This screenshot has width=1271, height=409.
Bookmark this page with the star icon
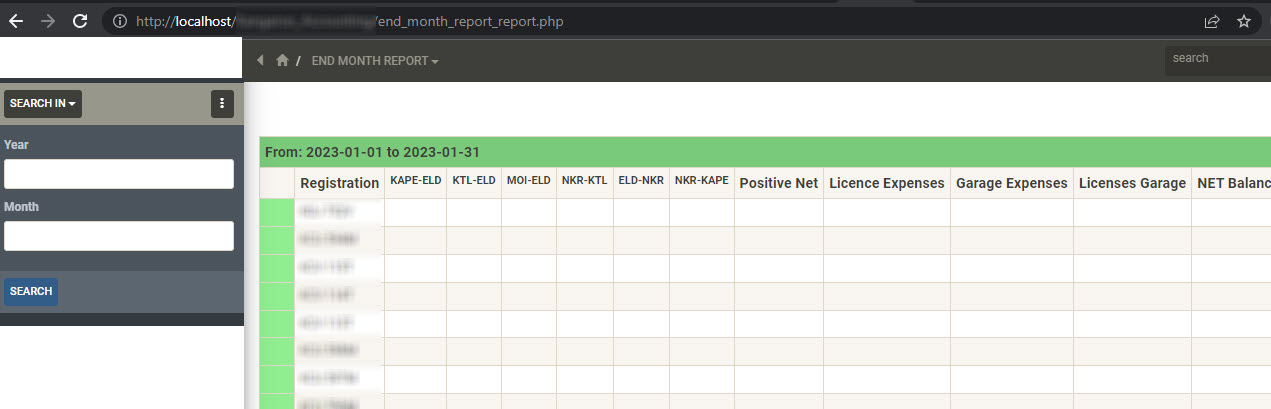[x=1243, y=21]
